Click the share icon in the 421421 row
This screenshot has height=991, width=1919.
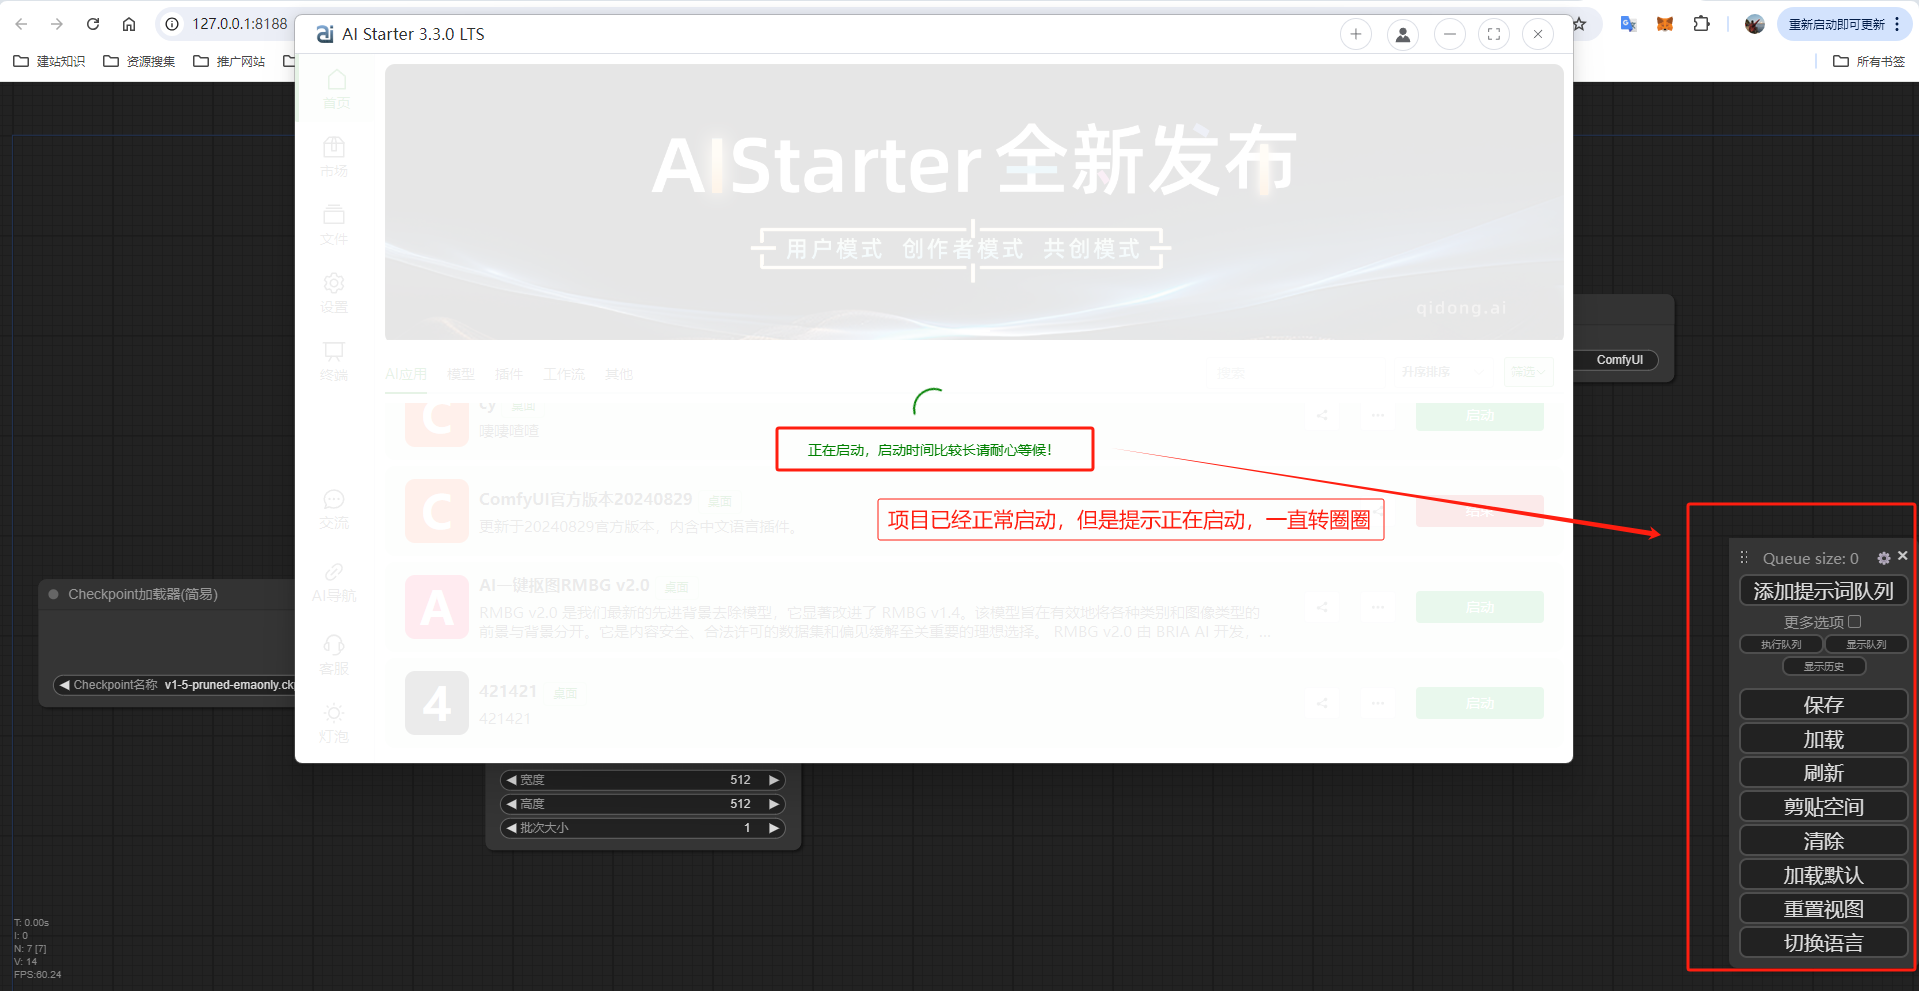[1322, 703]
